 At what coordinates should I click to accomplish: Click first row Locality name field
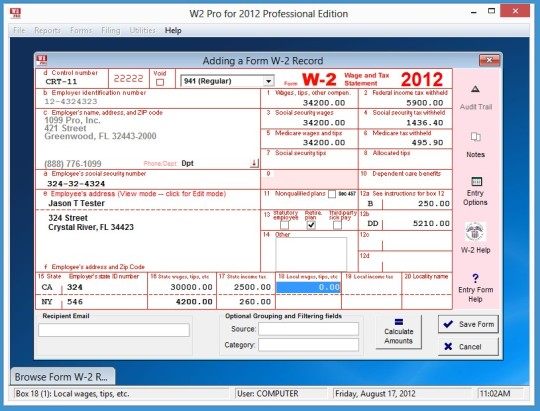click(427, 287)
